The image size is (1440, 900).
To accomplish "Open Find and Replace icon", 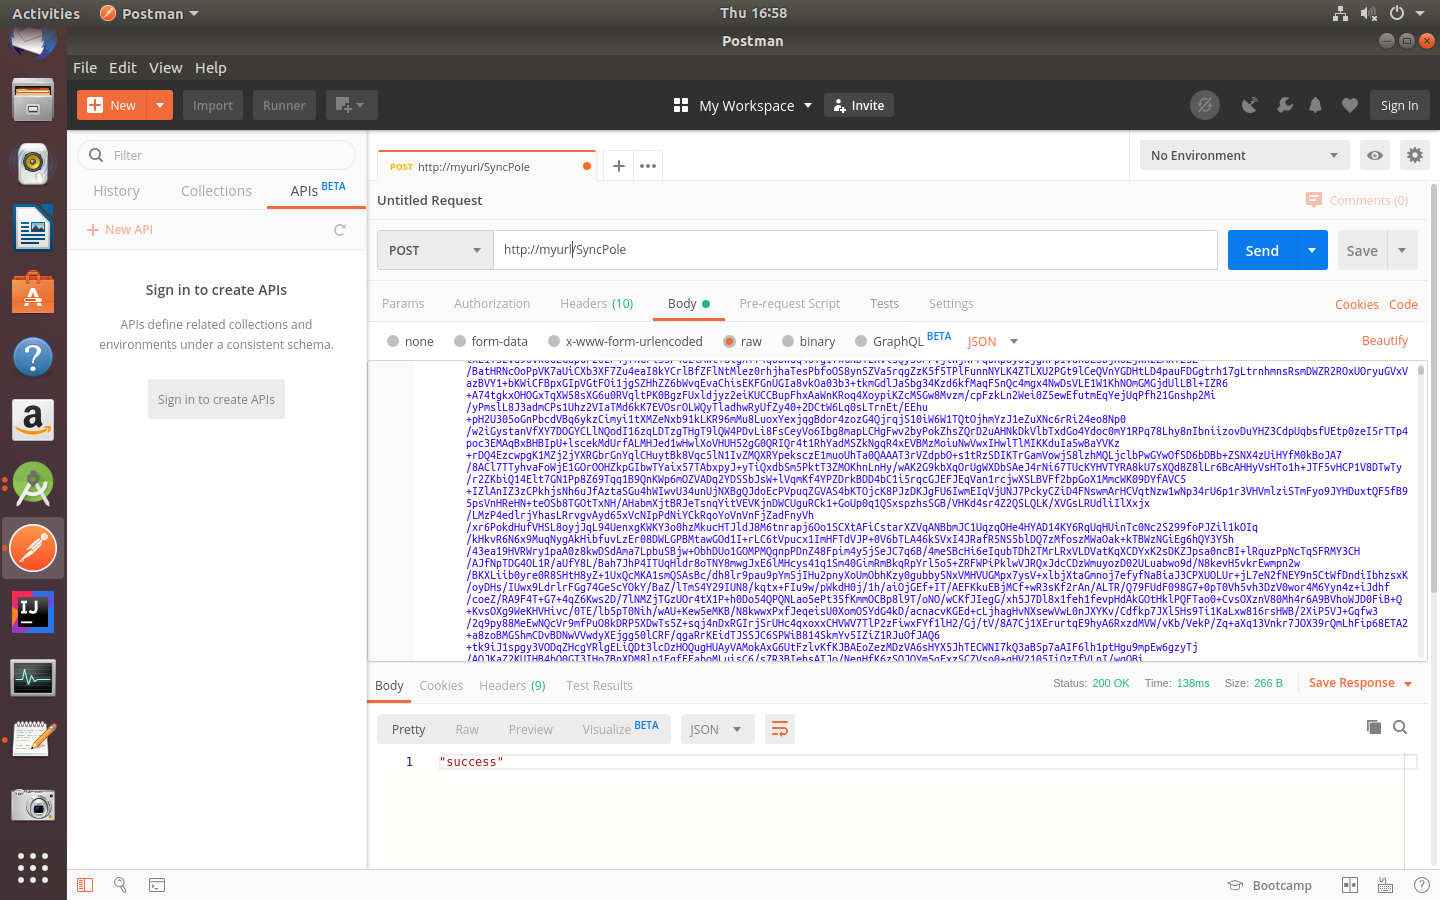I will coord(120,885).
